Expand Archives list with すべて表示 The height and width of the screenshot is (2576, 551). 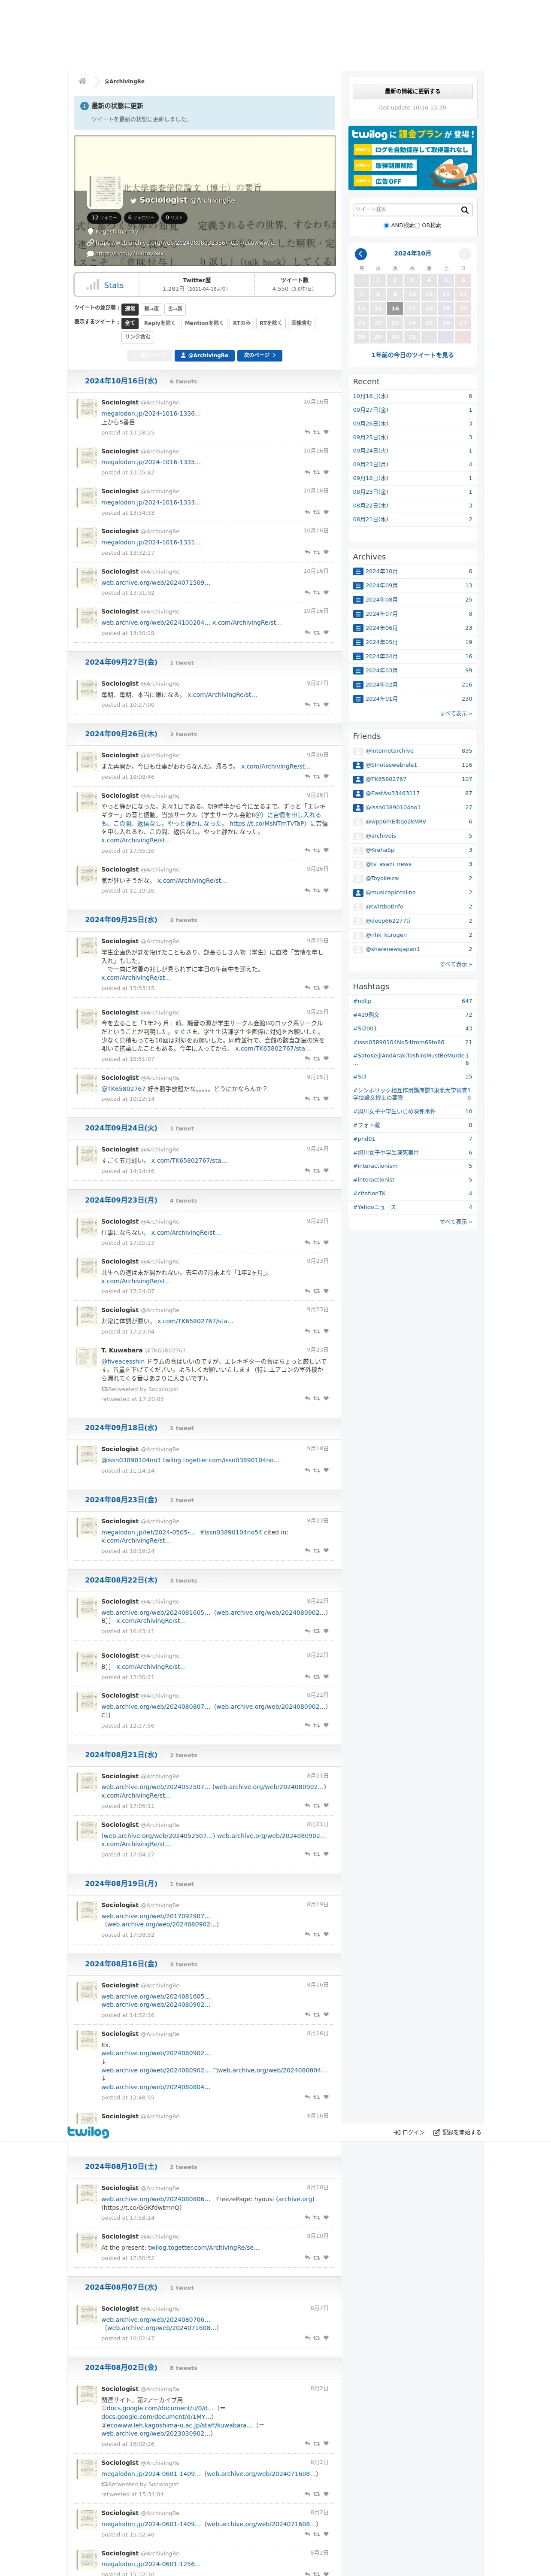point(456,713)
